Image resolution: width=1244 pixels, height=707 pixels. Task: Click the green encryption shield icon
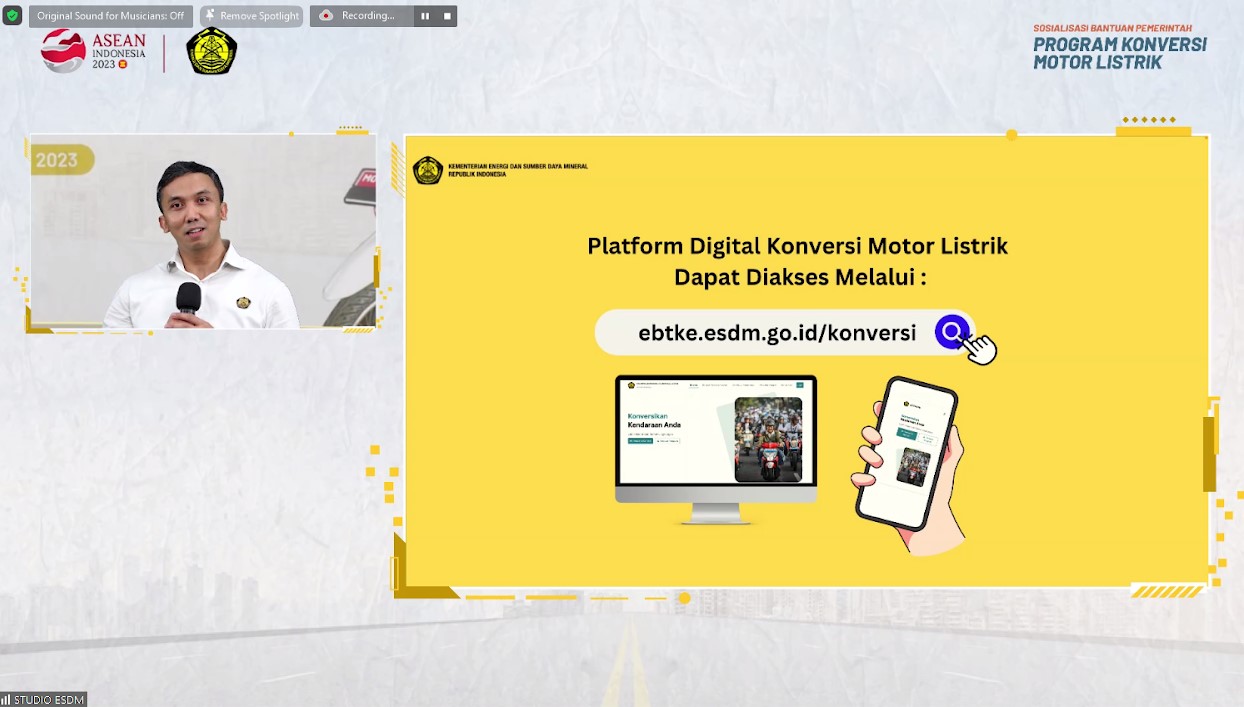(x=12, y=16)
